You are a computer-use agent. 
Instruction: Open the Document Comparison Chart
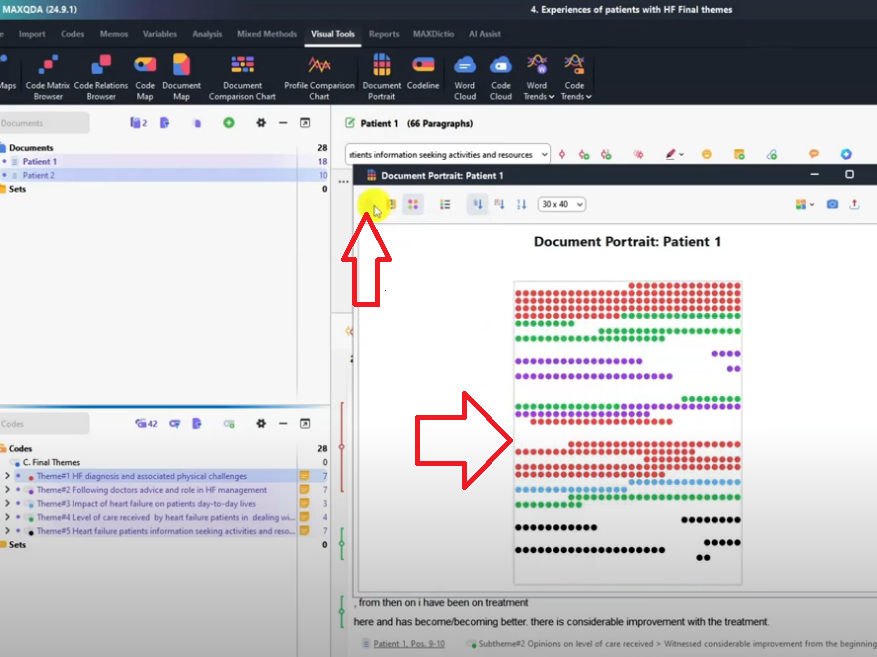click(242, 77)
